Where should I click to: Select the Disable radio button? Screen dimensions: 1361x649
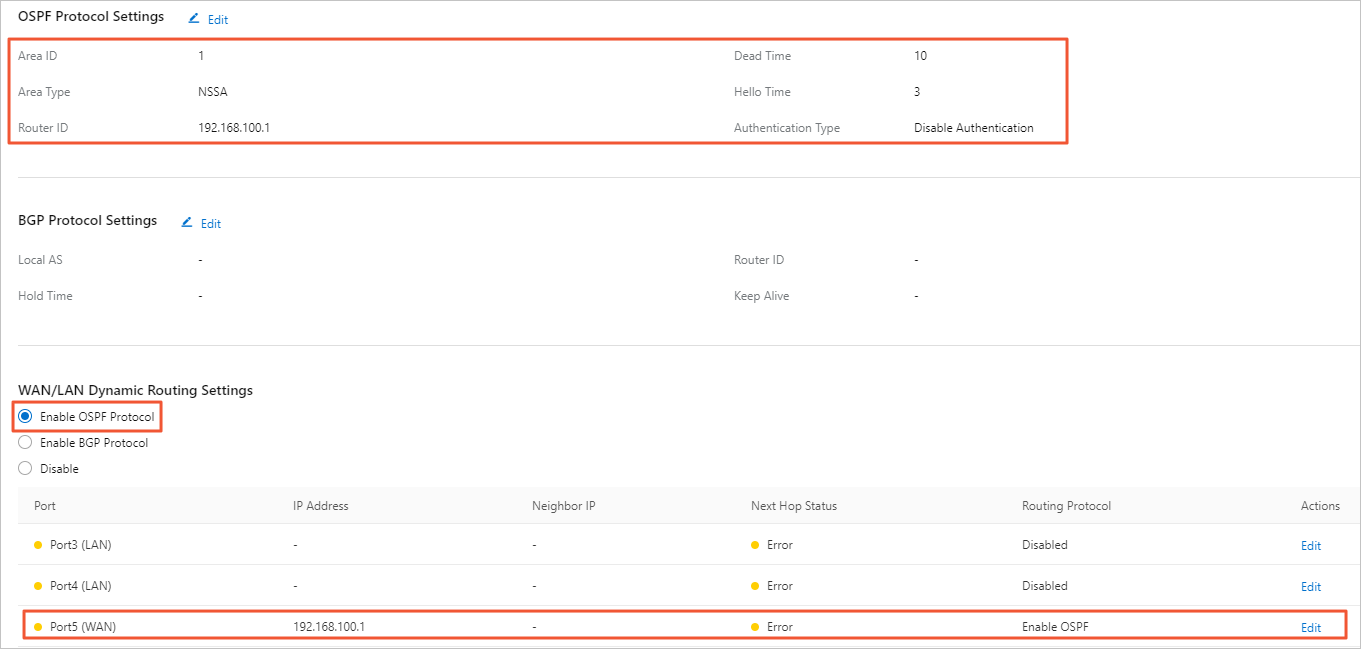pyautogui.click(x=25, y=468)
